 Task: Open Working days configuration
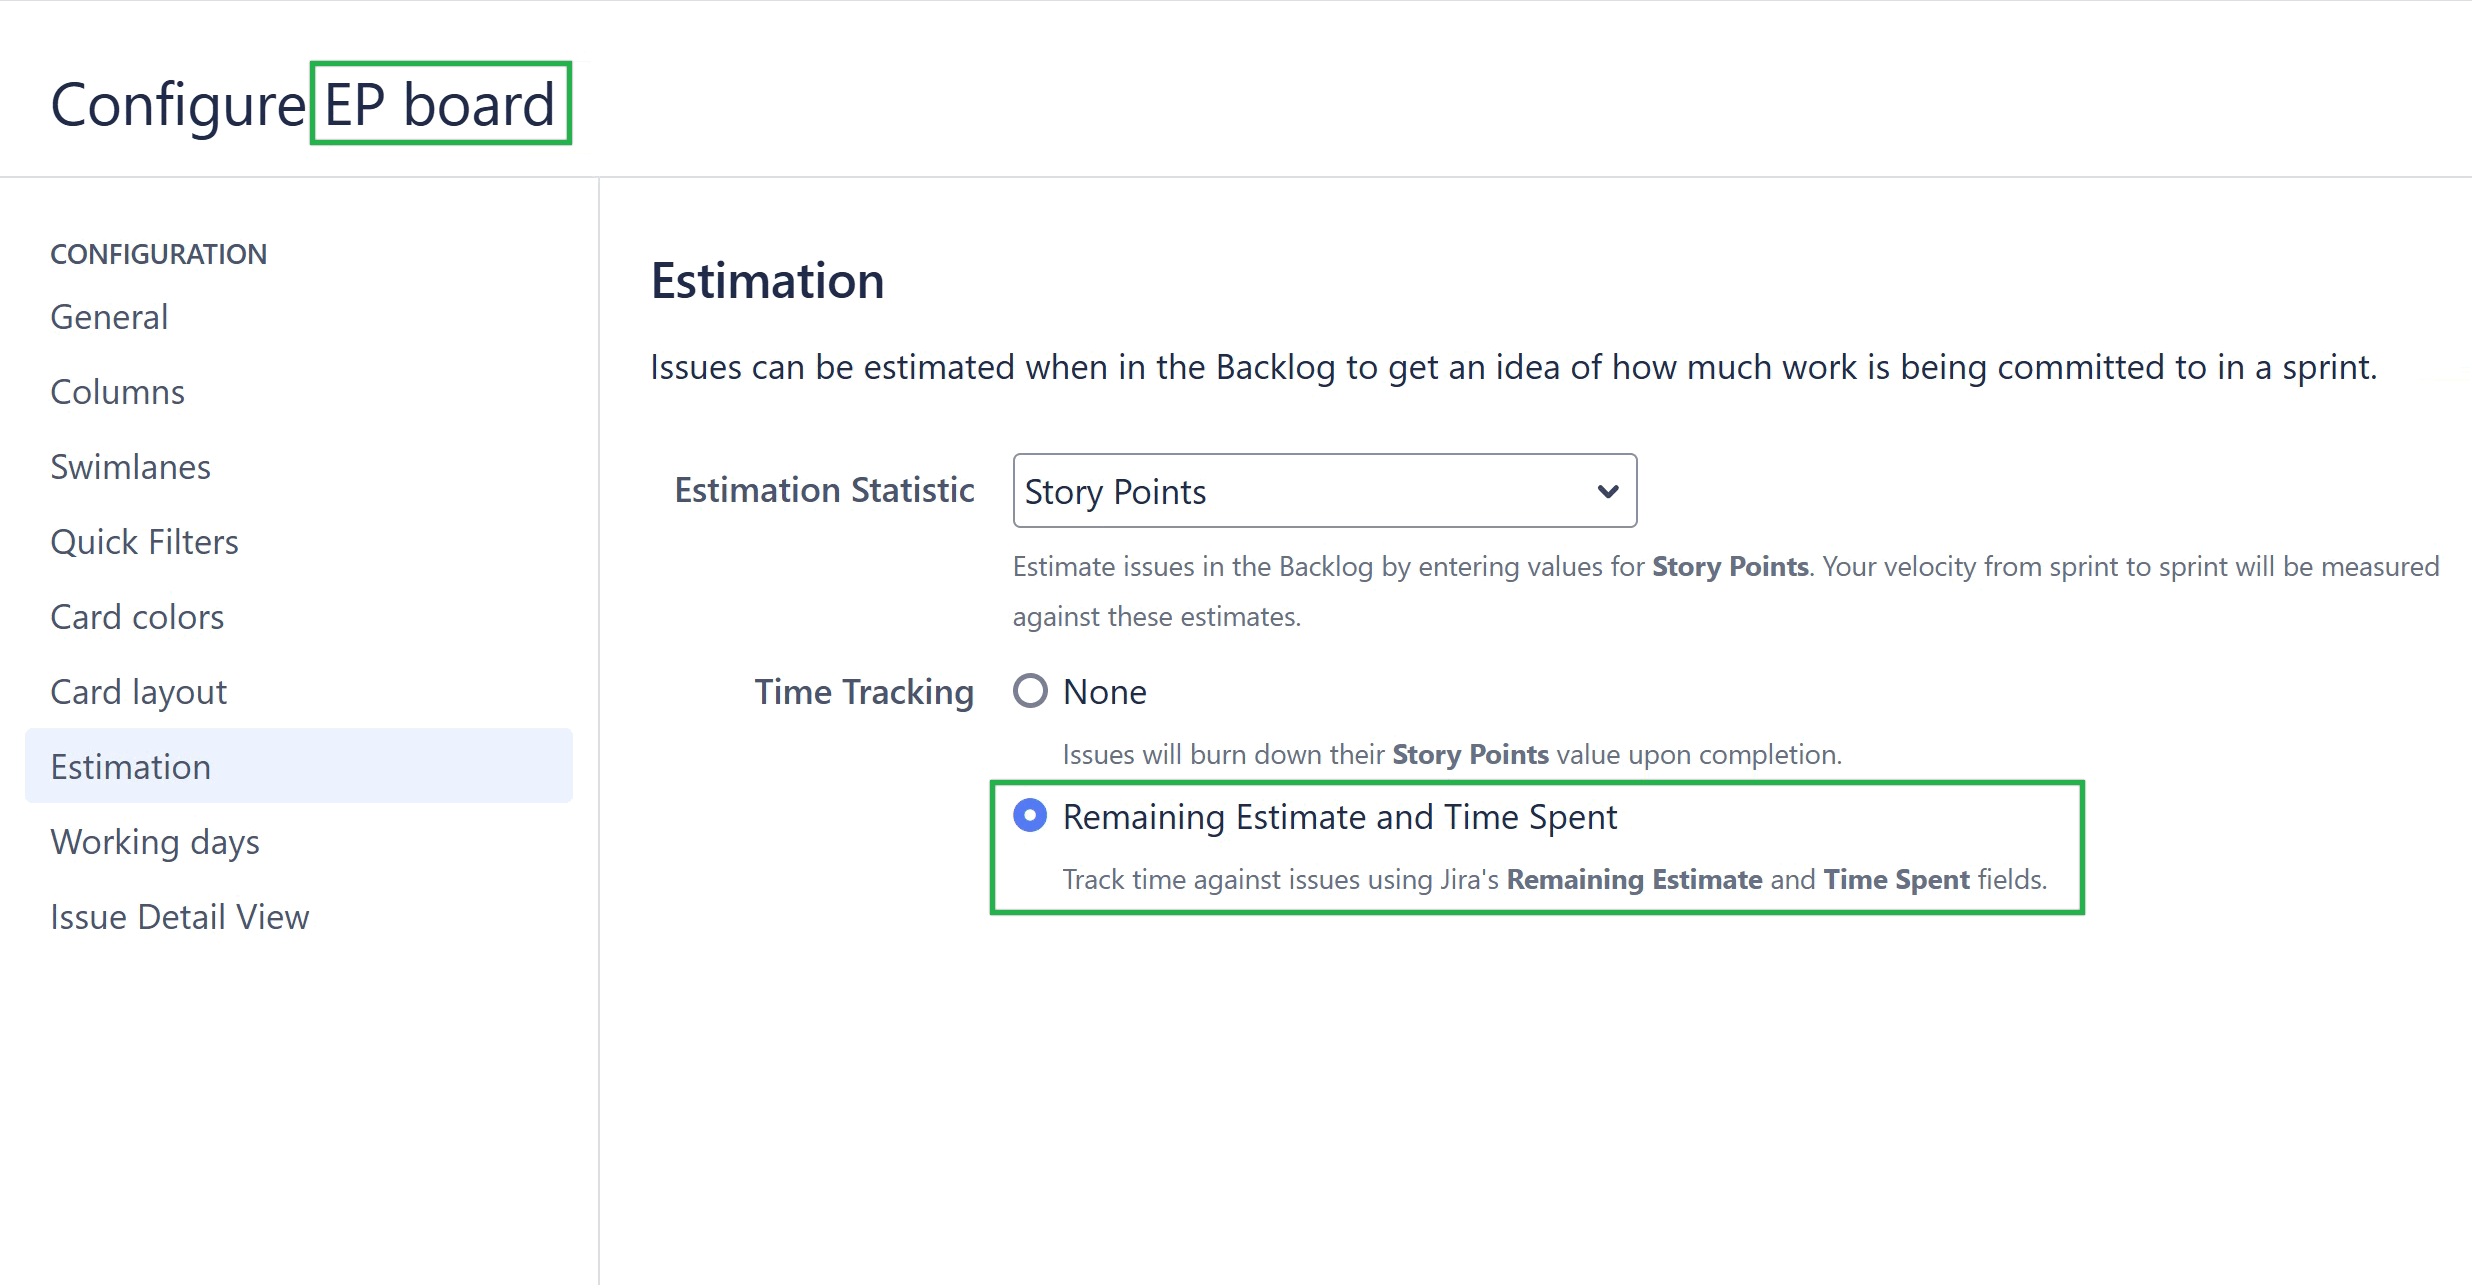(x=155, y=842)
